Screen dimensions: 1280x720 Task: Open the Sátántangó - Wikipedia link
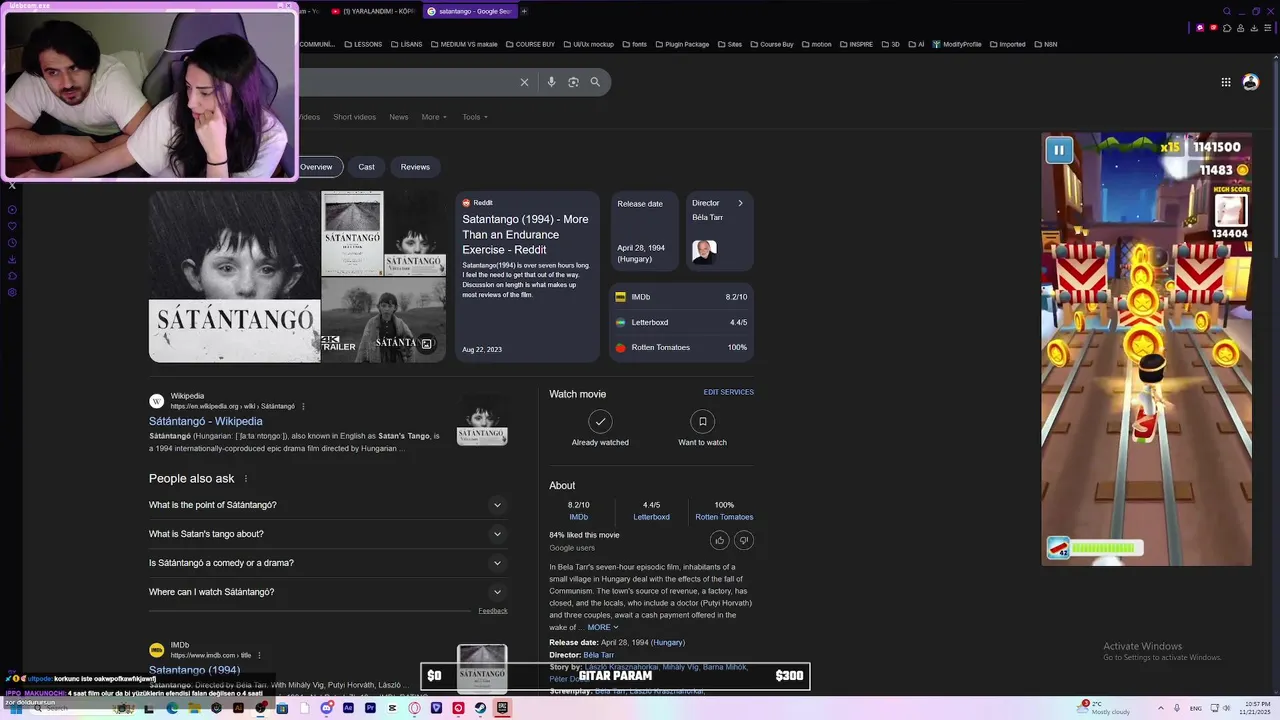[206, 421]
